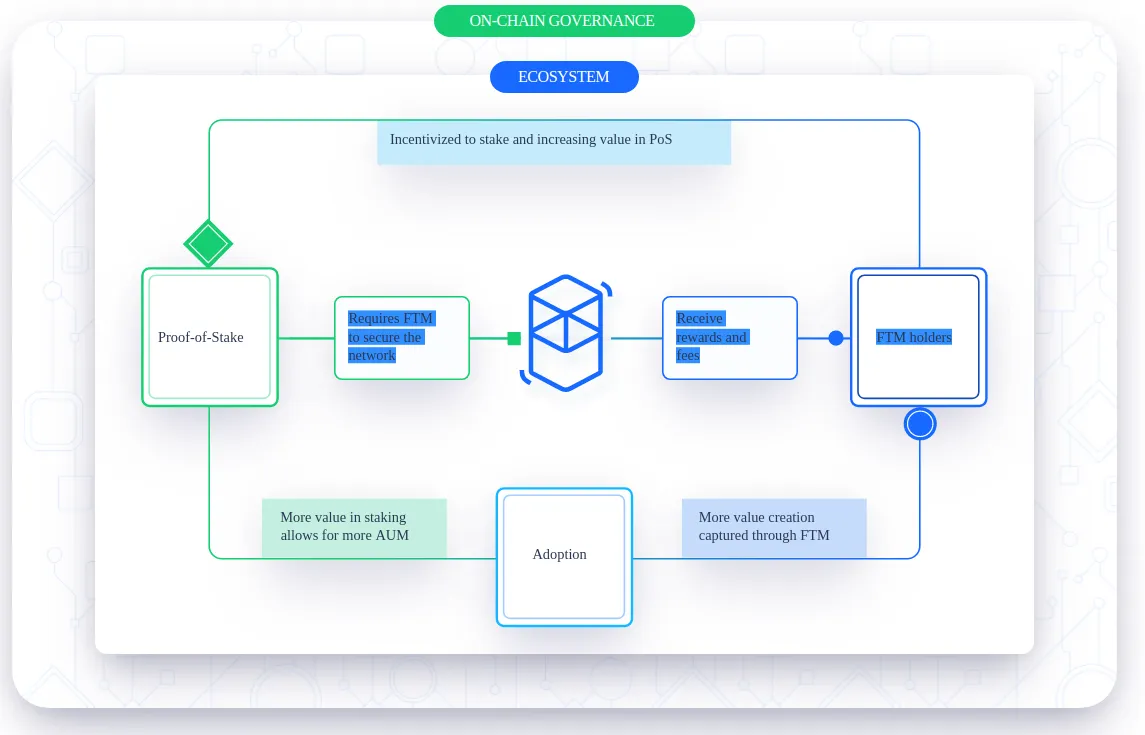
Task: Click the small green square connector
Action: tap(514, 338)
